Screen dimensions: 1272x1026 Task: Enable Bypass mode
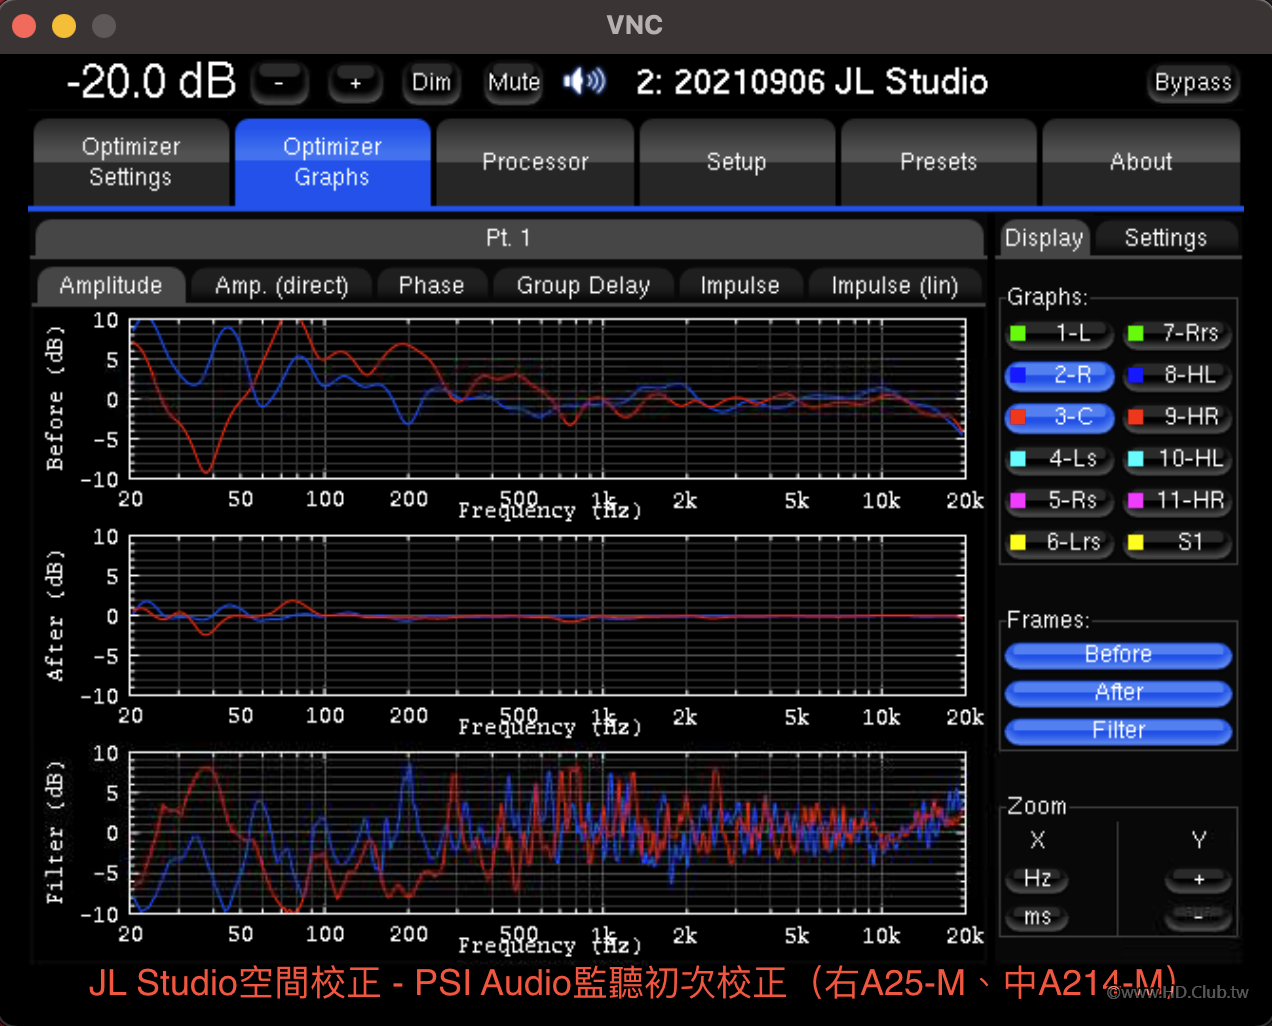(1192, 83)
